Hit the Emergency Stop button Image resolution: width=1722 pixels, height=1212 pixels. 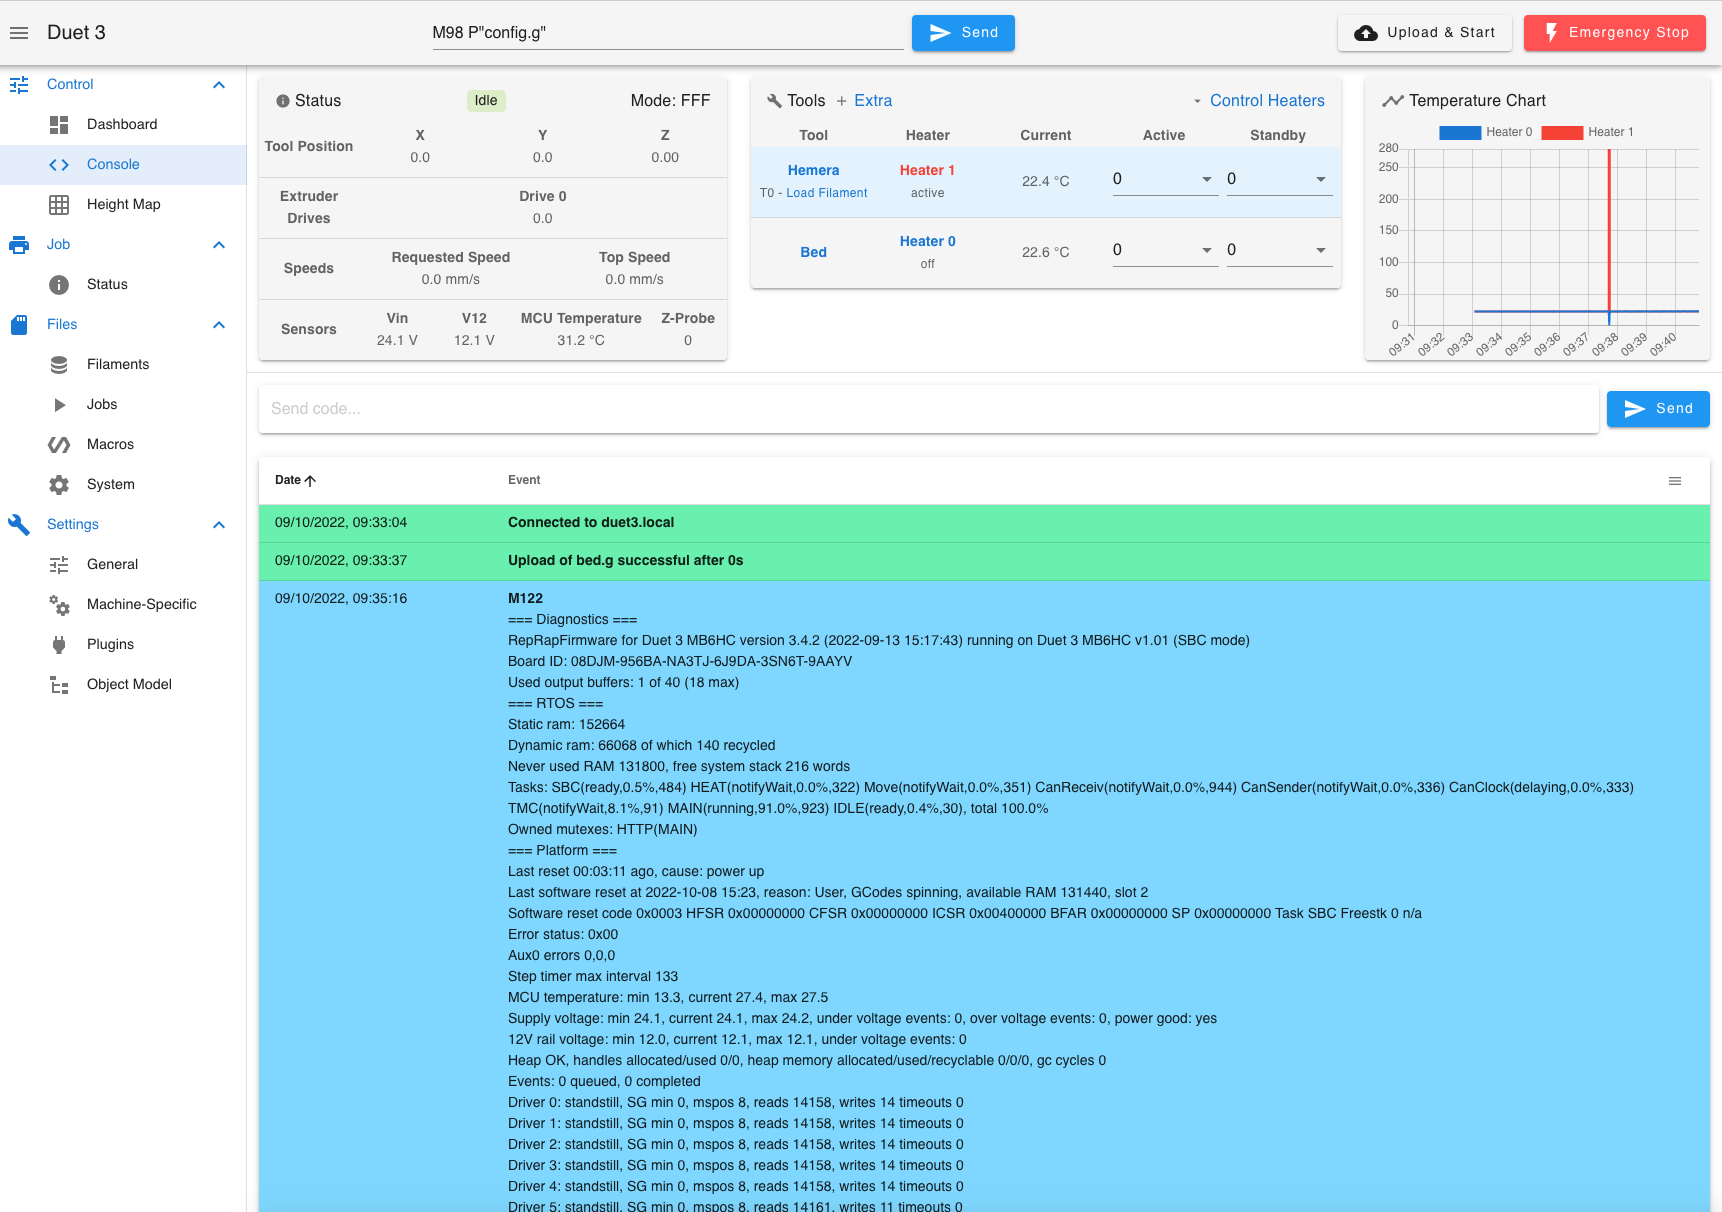1615,33
